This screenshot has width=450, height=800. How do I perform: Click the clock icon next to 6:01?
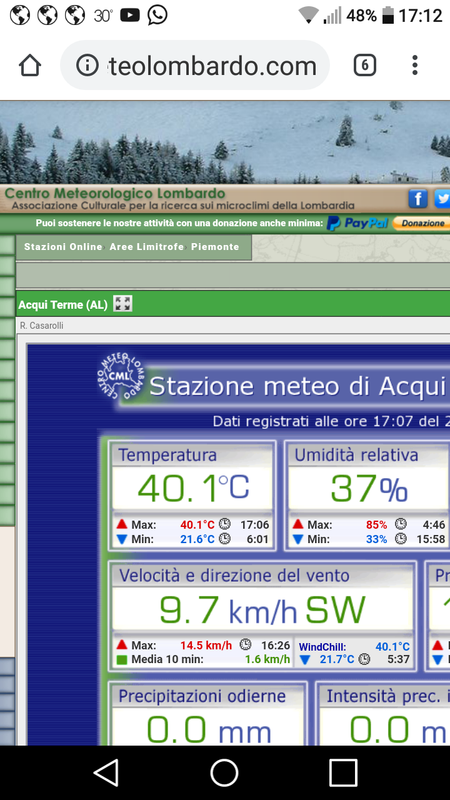[224, 539]
